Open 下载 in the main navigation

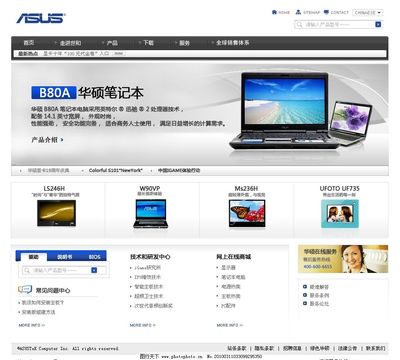point(148,43)
